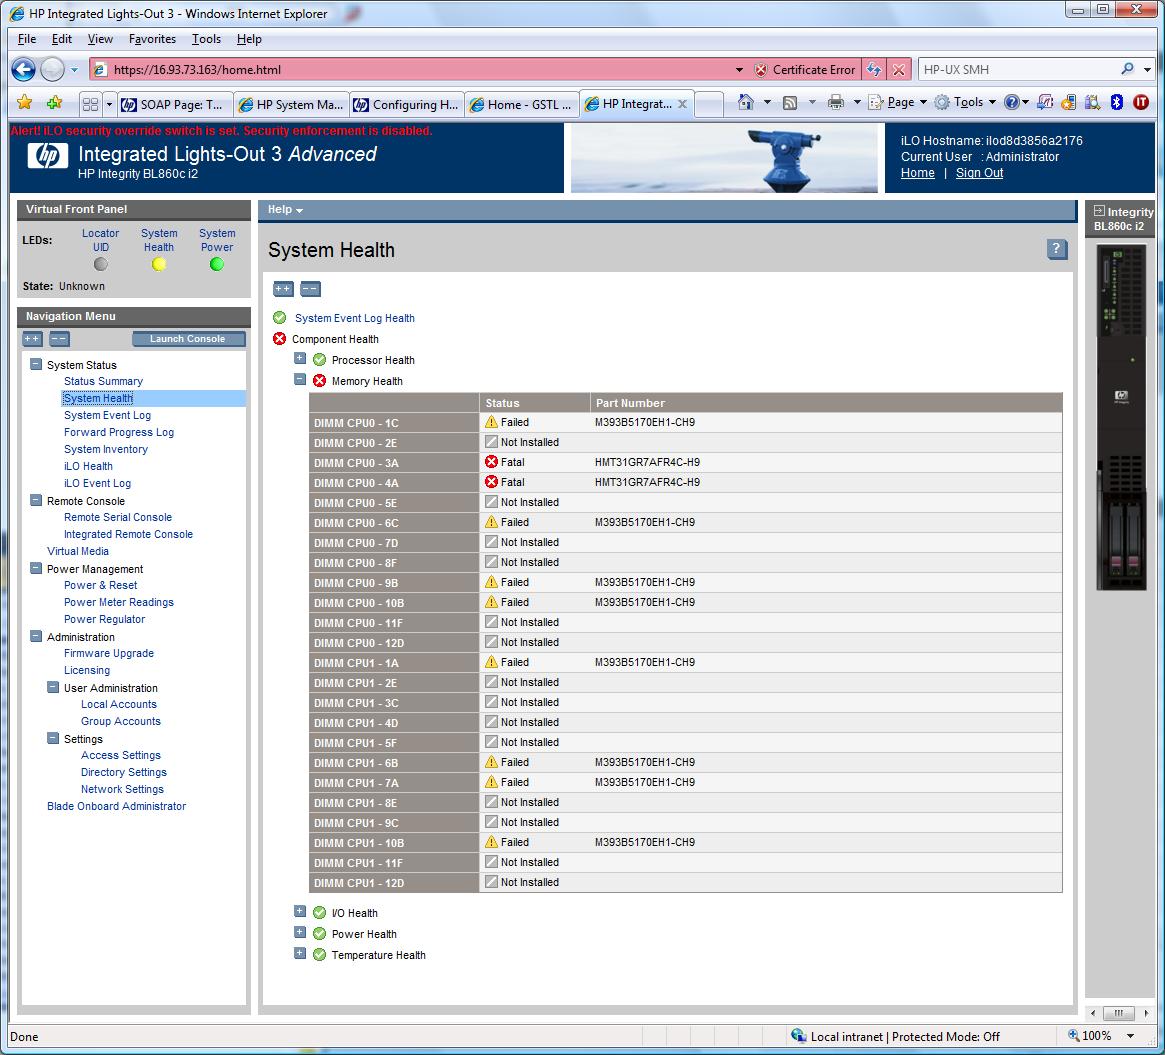Click the Launch Console button
The image size is (1165, 1055).
[188, 339]
